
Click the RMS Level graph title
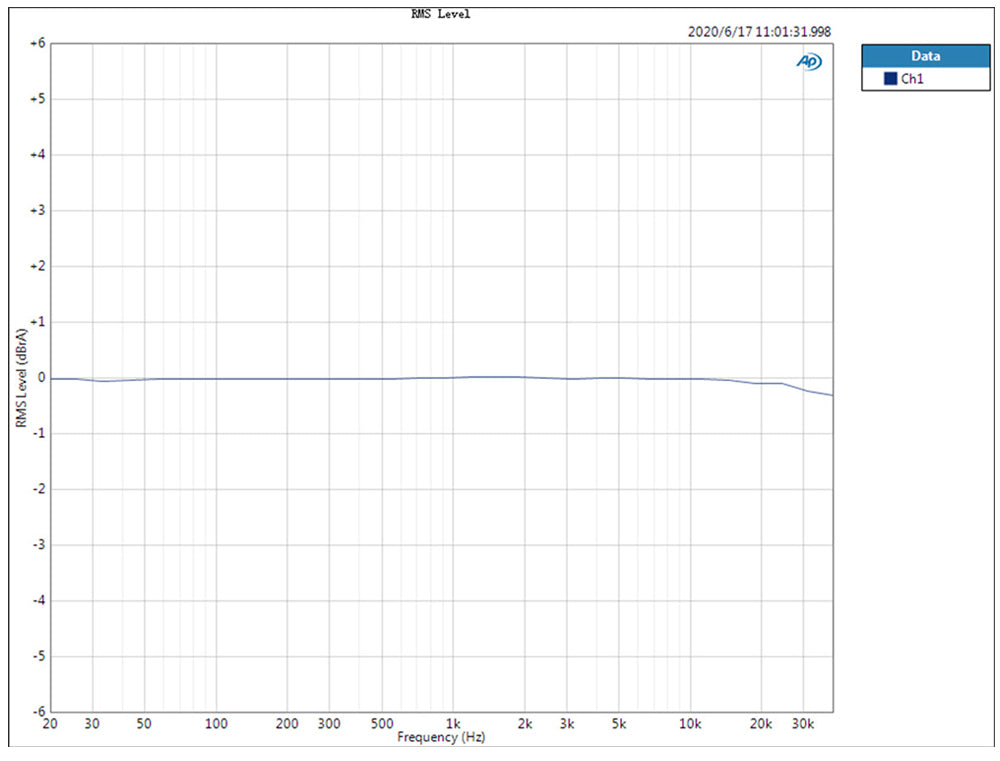(x=441, y=14)
